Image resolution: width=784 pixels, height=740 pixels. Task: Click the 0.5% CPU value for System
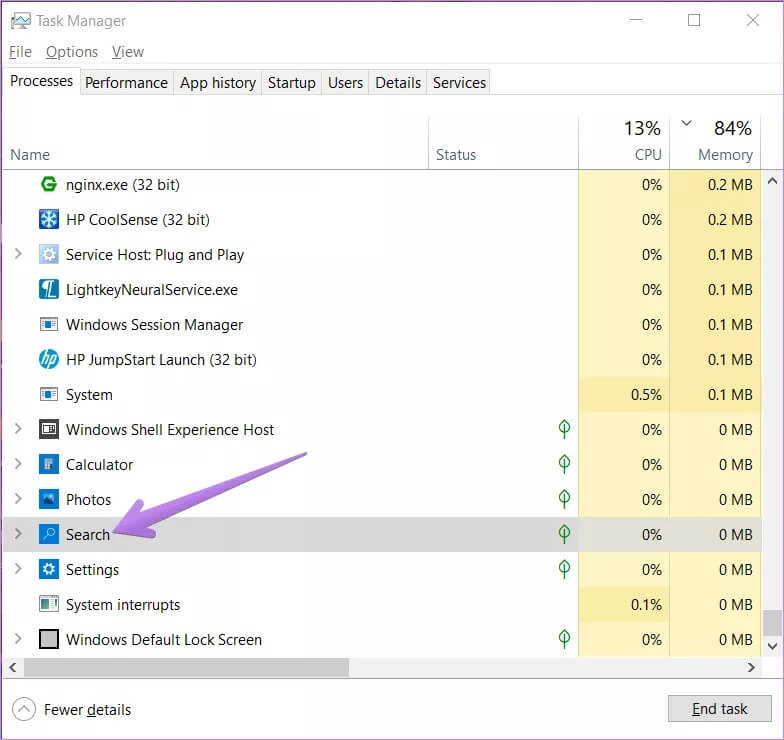click(x=646, y=394)
